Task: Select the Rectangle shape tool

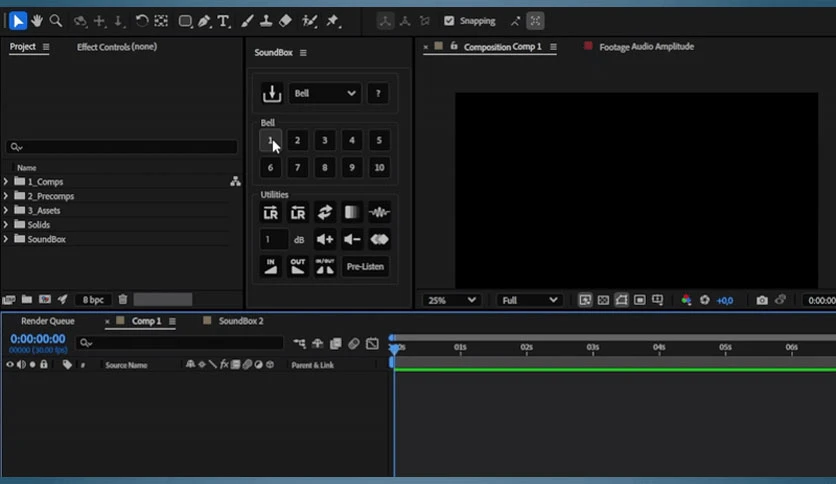Action: point(185,21)
